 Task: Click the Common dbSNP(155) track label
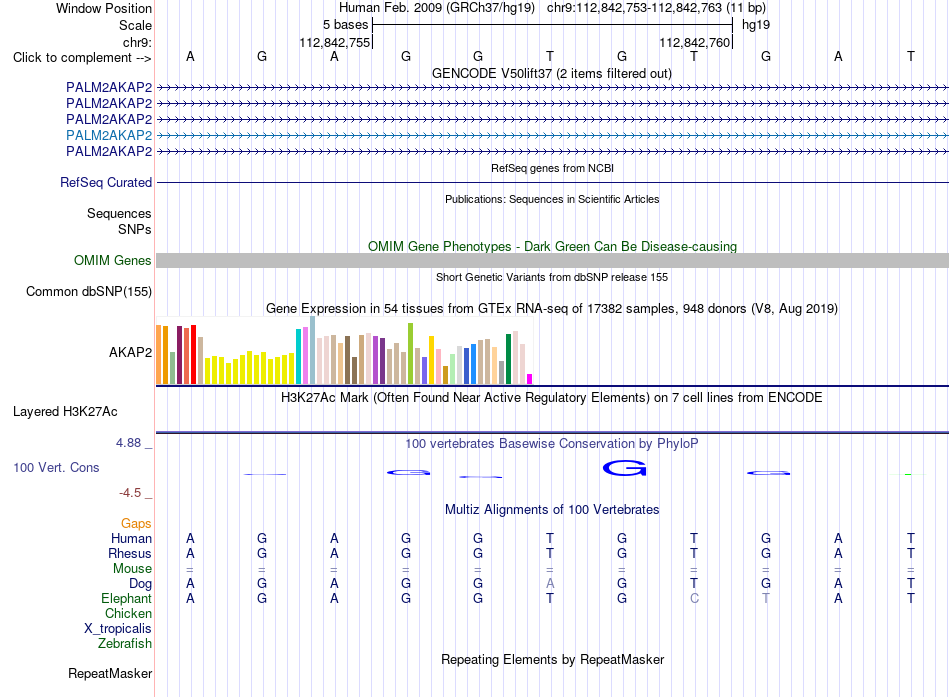(x=89, y=292)
